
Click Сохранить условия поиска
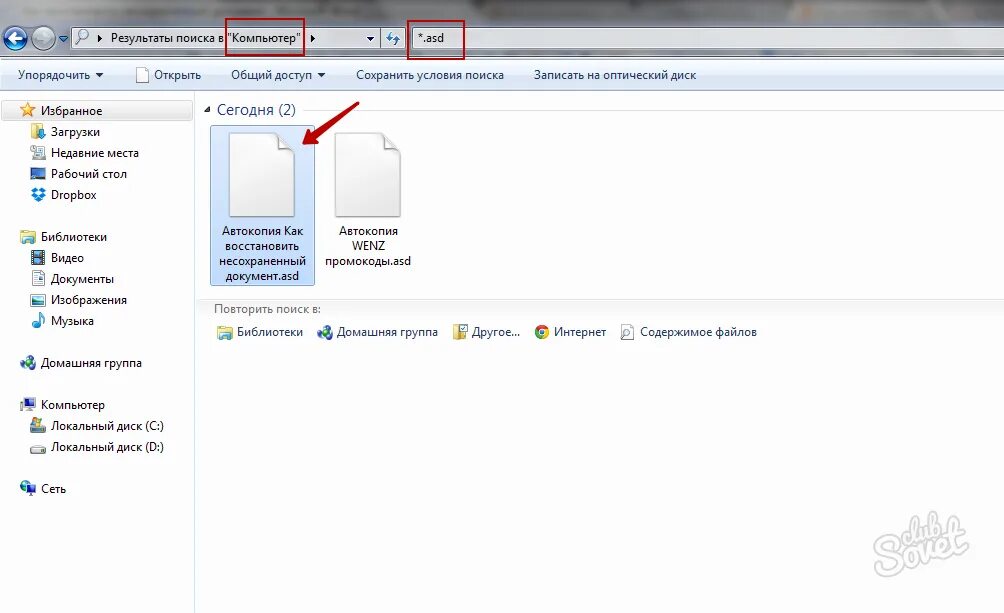point(430,75)
